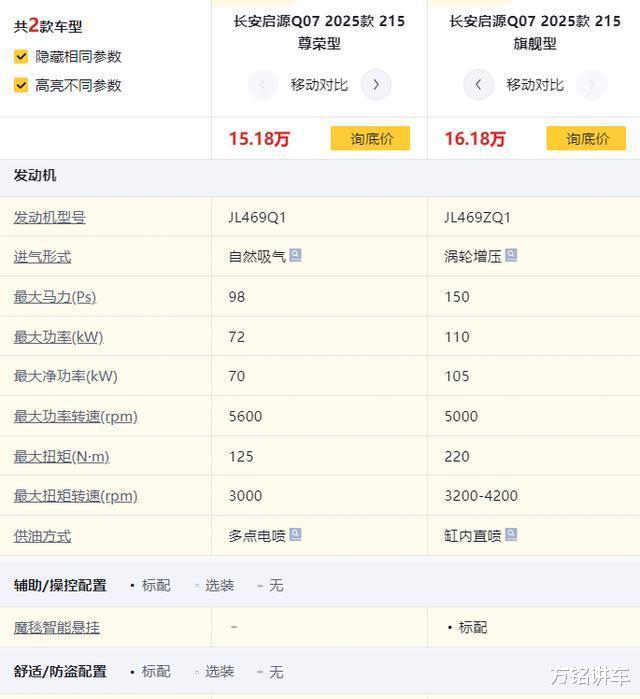This screenshot has height=699, width=640.
Task: Click info icon next to 多点电喷
Action: point(295,534)
